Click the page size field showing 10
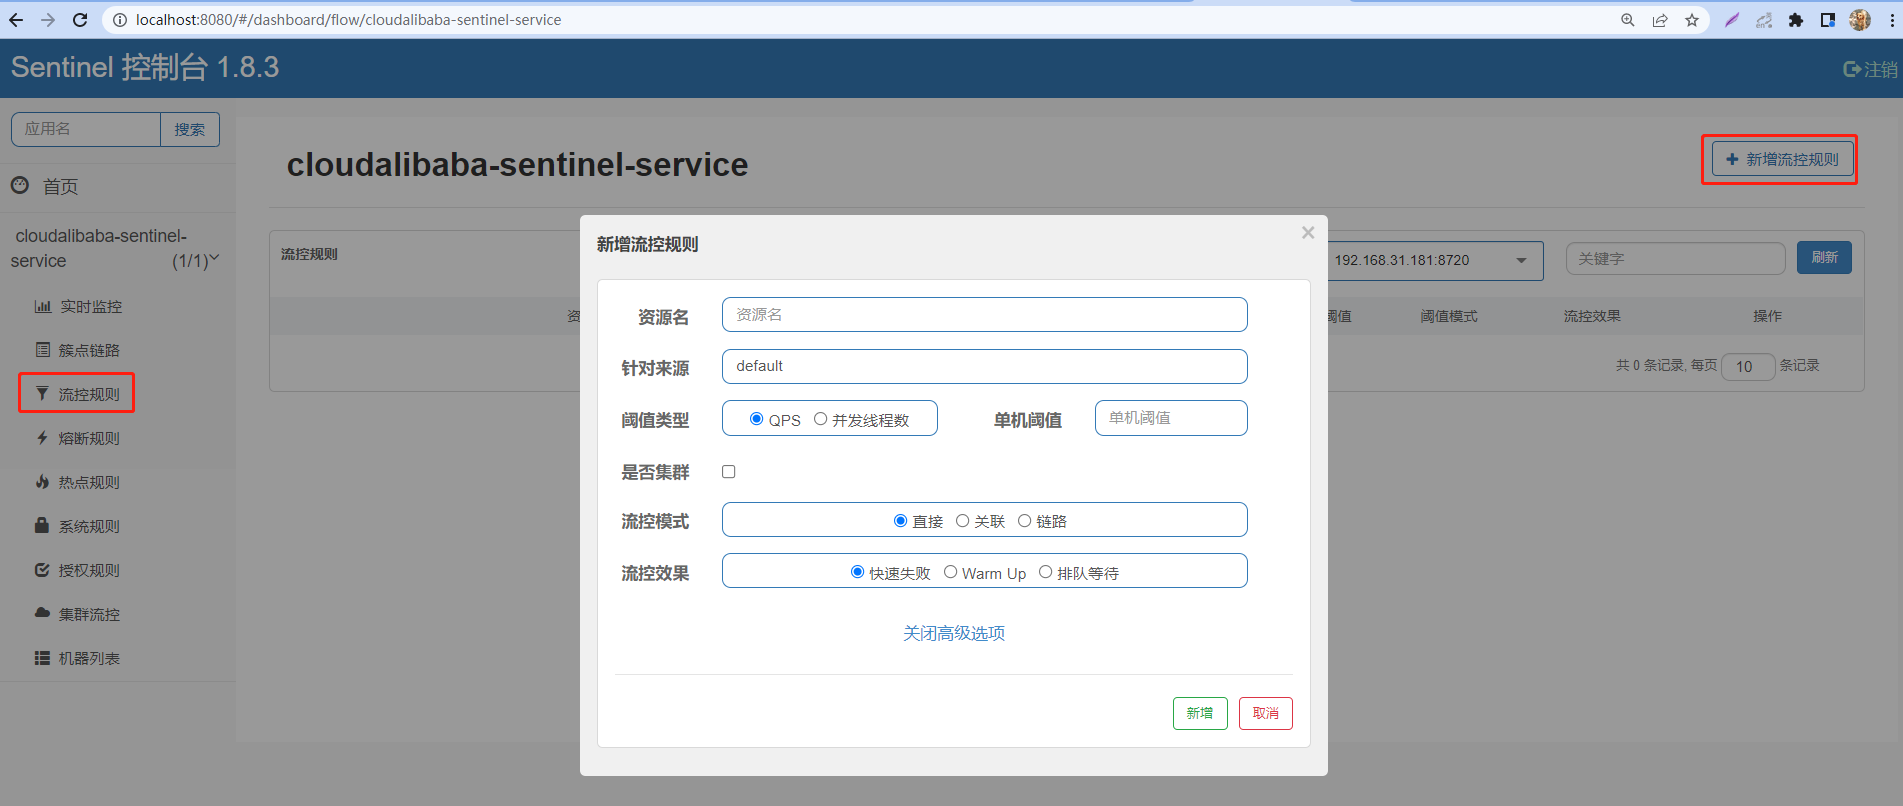 pyautogui.click(x=1748, y=366)
